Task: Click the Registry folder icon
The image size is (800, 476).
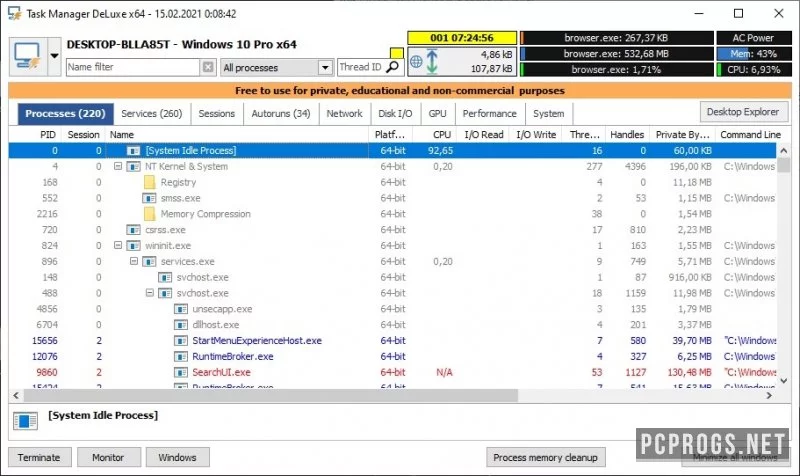Action: coord(149,182)
